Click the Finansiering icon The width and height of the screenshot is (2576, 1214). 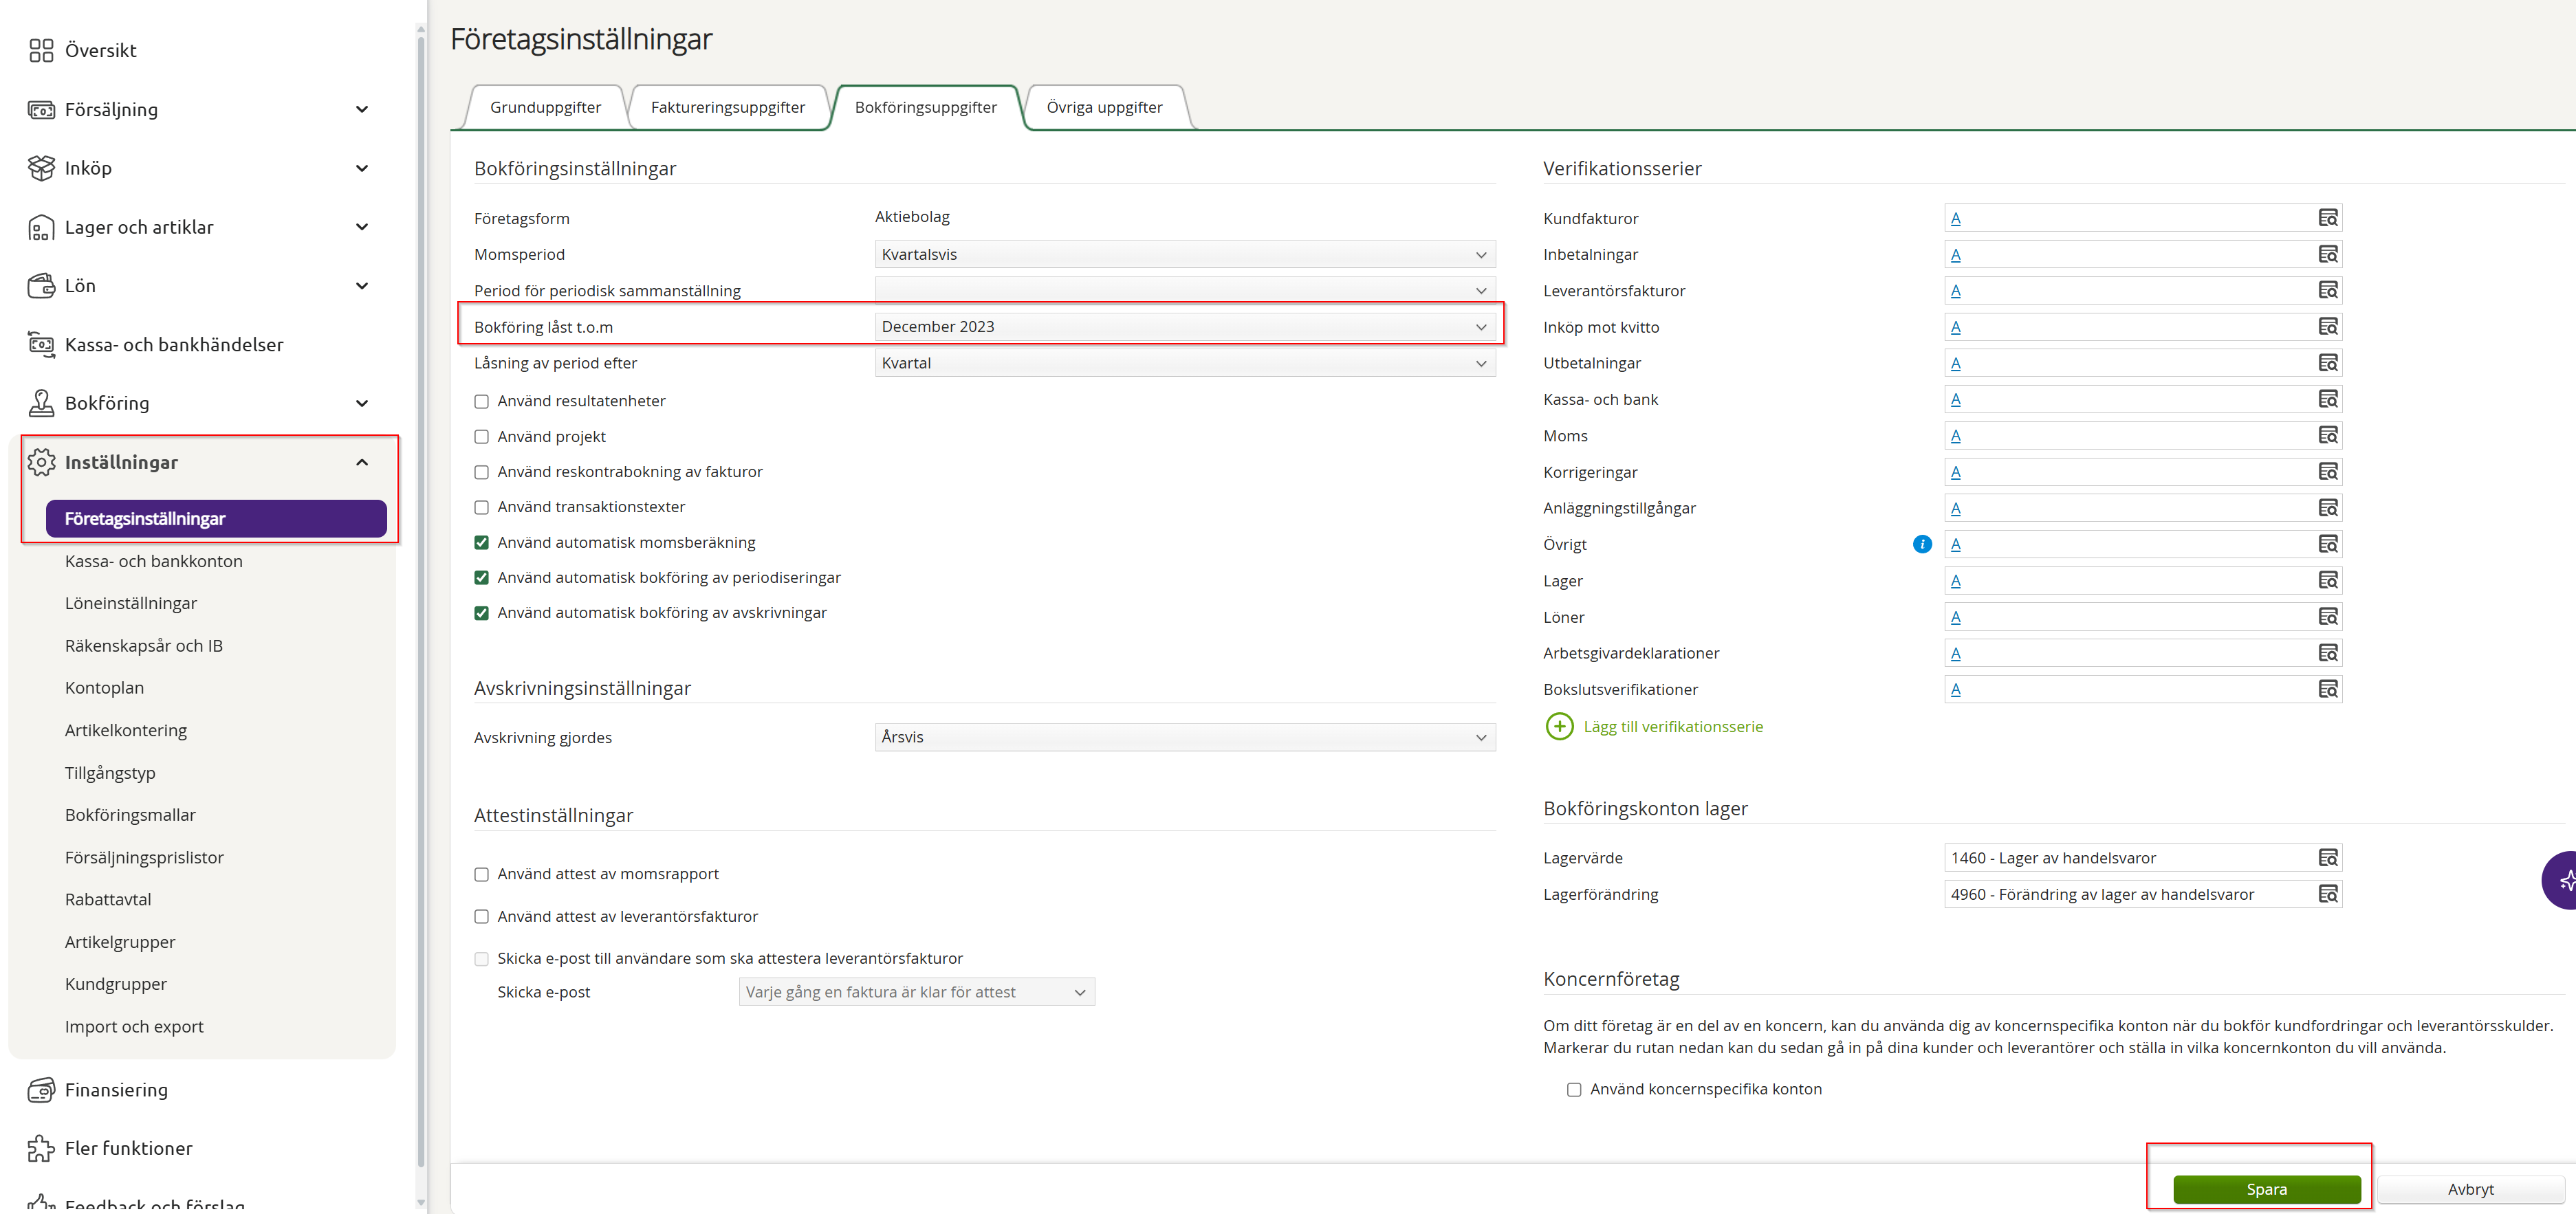pos(41,1090)
